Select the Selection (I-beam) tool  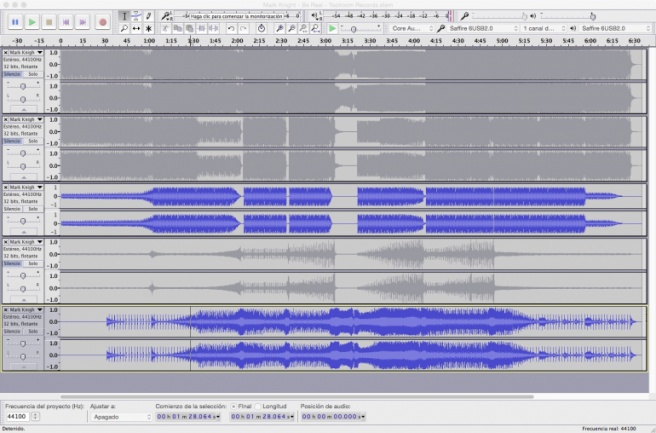pos(124,16)
